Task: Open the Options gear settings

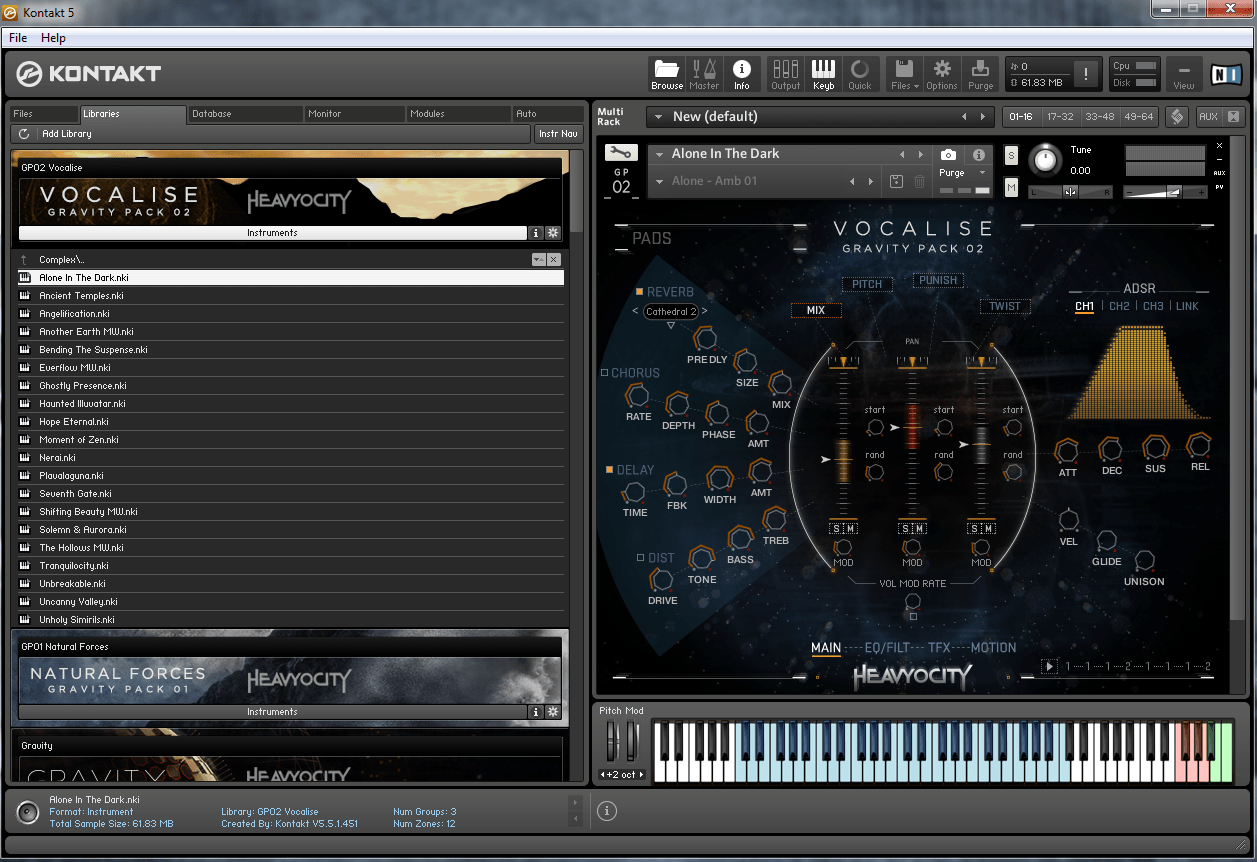Action: tap(942, 74)
